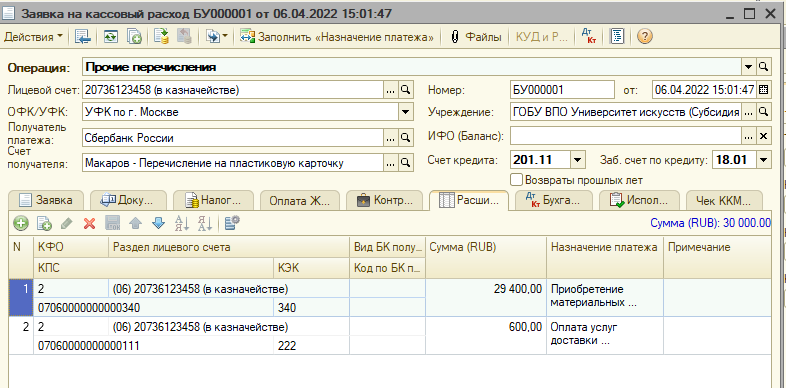Click the Сумма (RUB) column header
Viewport: 786px width, 388px height.
[x=486, y=258]
